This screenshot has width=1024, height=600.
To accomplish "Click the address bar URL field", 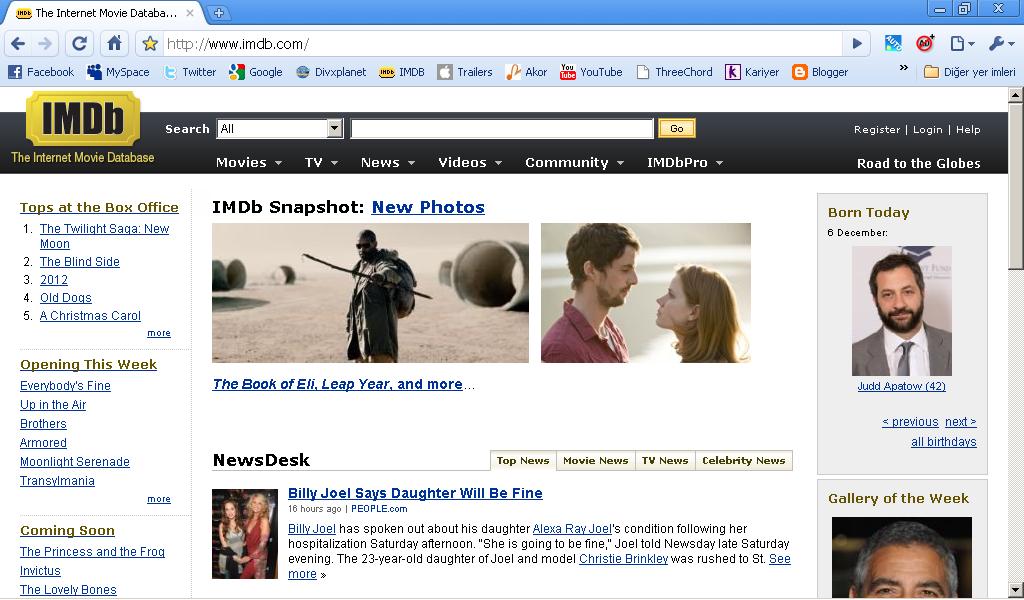I will 503,44.
